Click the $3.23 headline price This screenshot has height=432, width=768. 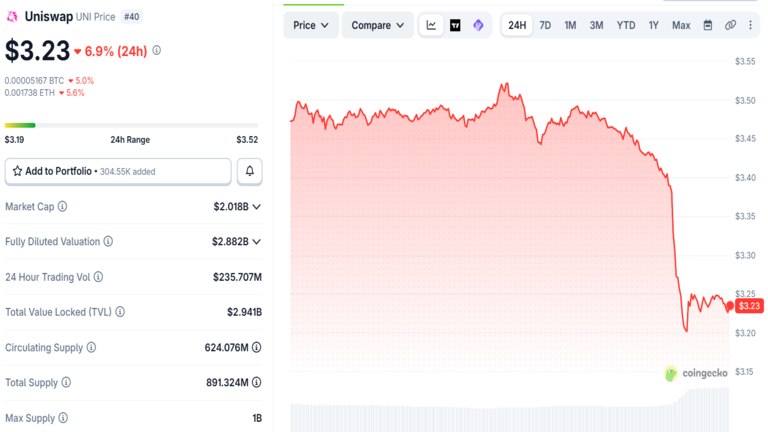pyautogui.click(x=38, y=50)
